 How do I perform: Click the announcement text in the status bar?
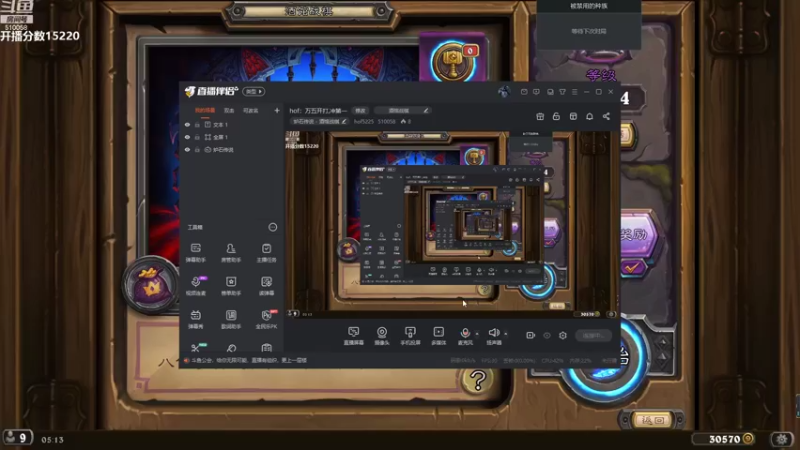249,360
